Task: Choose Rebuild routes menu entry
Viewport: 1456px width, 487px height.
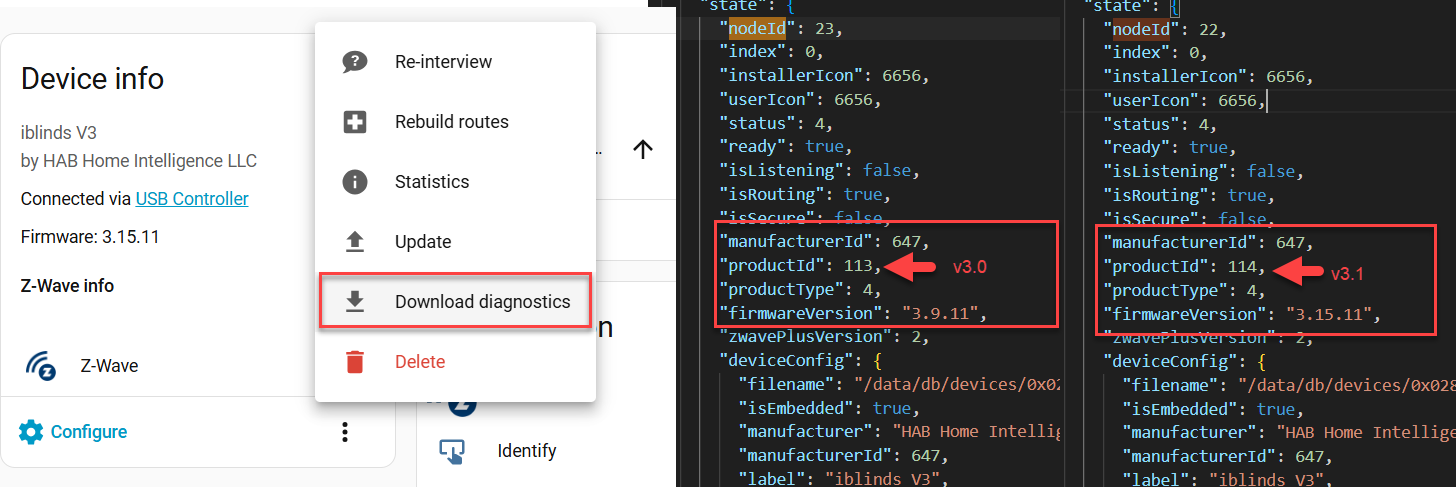Action: click(x=456, y=122)
